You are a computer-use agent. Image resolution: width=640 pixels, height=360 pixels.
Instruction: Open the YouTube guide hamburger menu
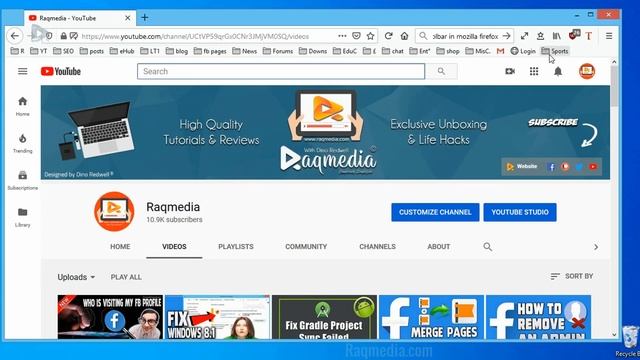[x=22, y=71]
